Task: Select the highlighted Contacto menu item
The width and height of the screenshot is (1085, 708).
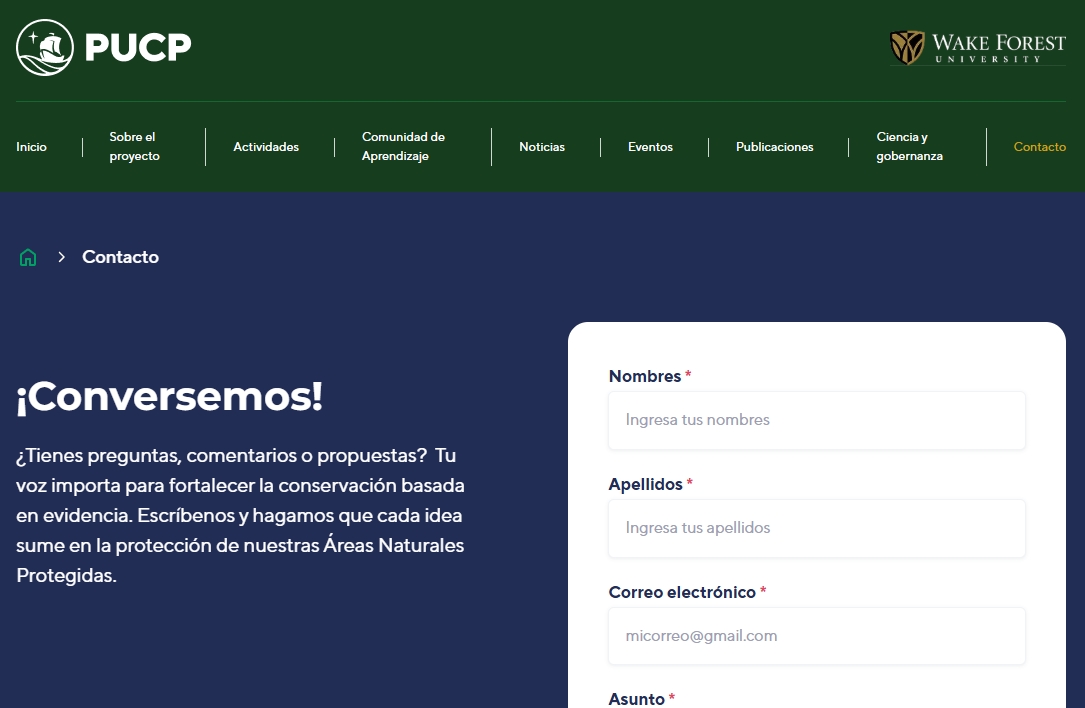Action: point(1039,146)
